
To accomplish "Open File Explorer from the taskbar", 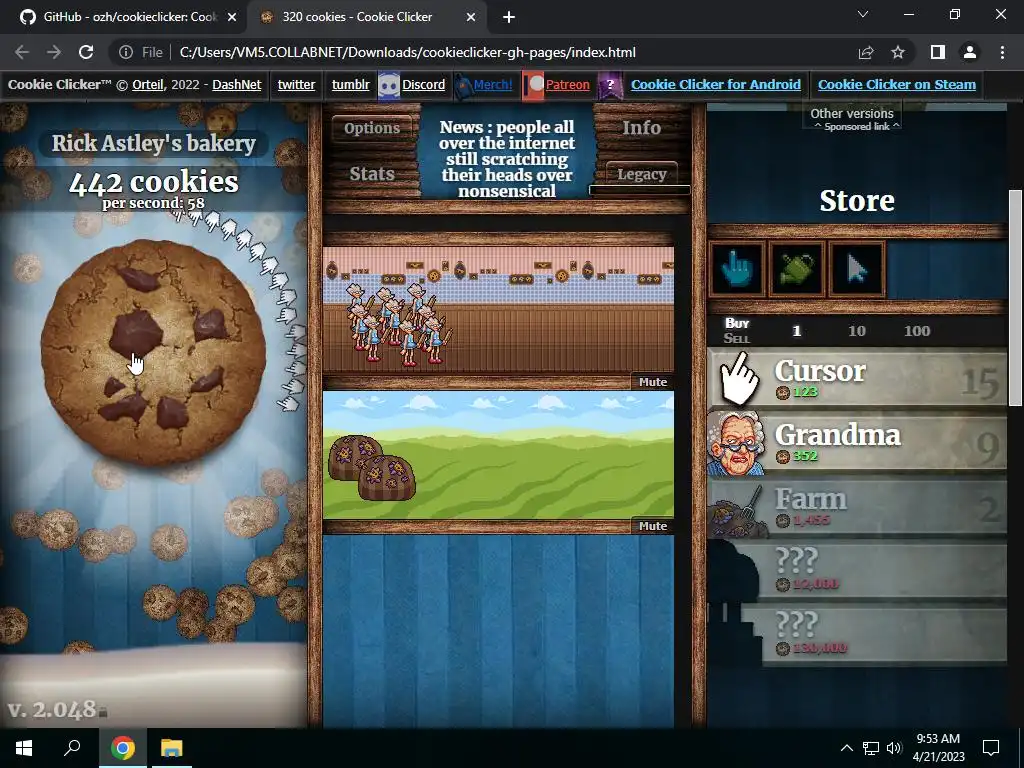I will 172,748.
